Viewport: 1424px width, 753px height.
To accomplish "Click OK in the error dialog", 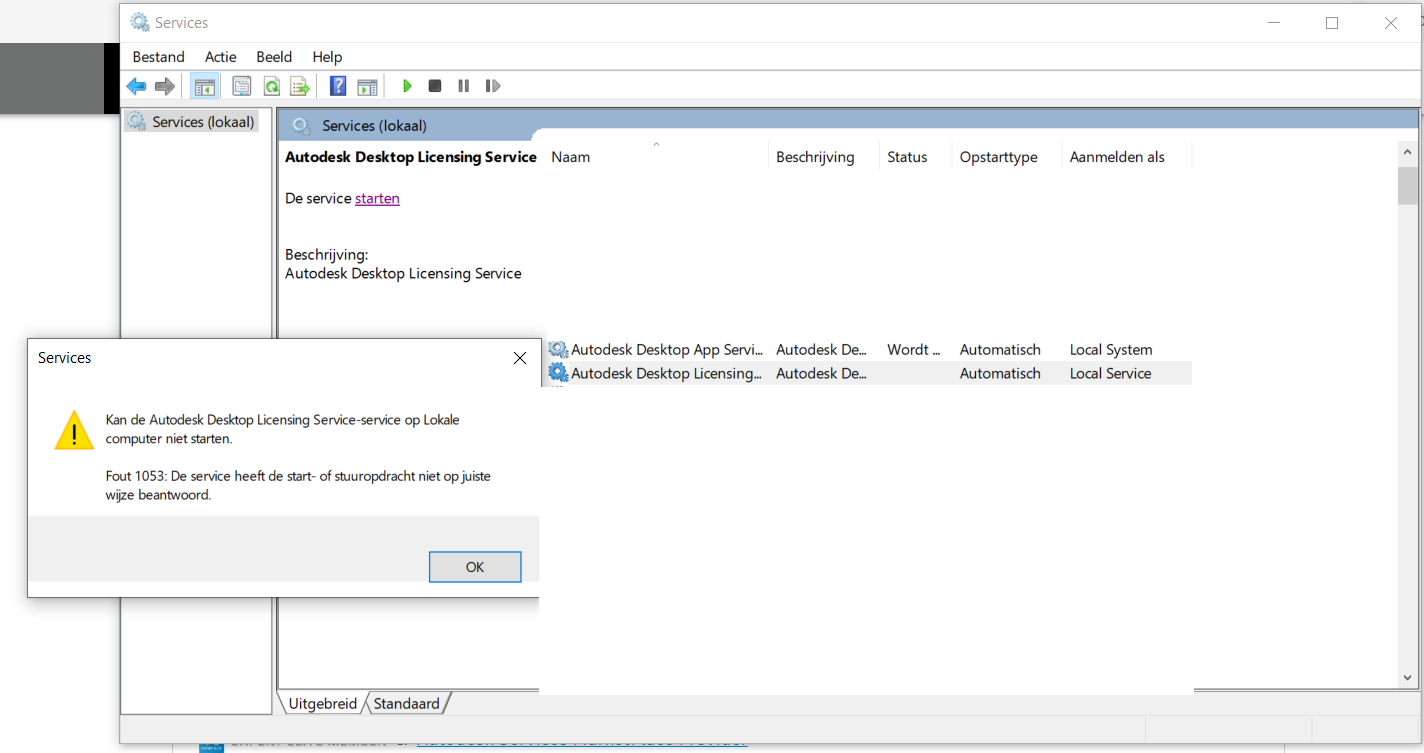I will click(475, 567).
